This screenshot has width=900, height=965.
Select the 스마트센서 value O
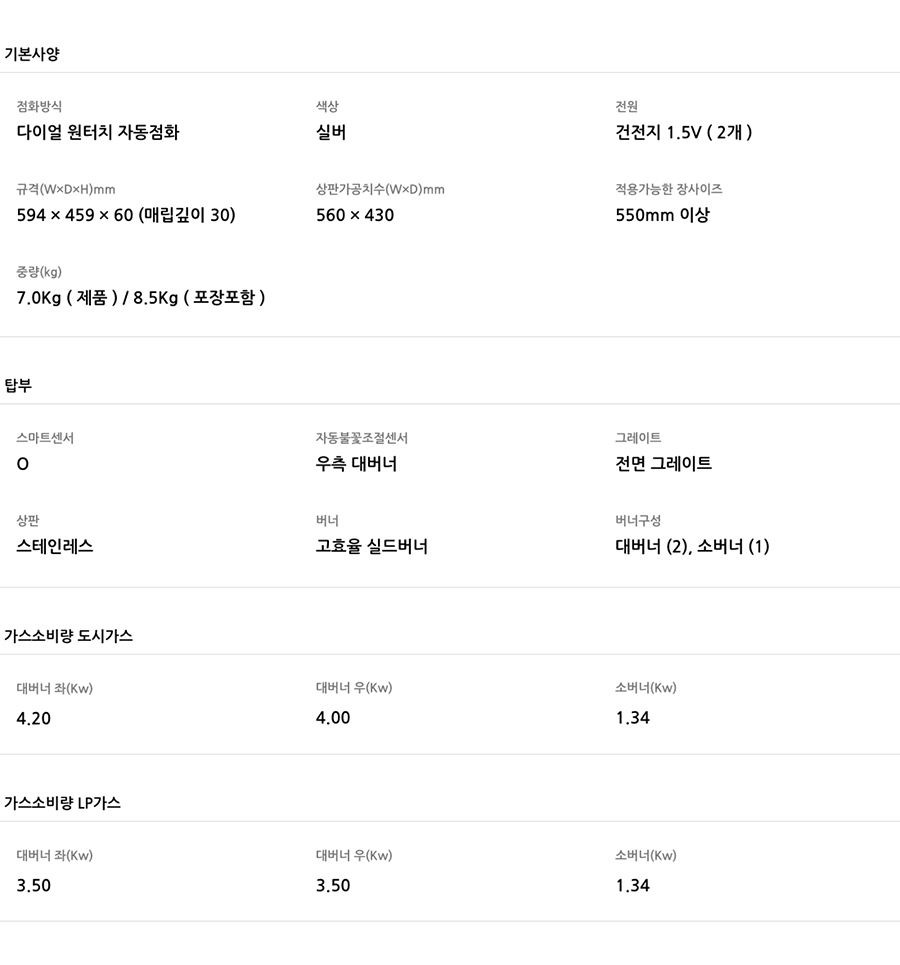pos(23,464)
